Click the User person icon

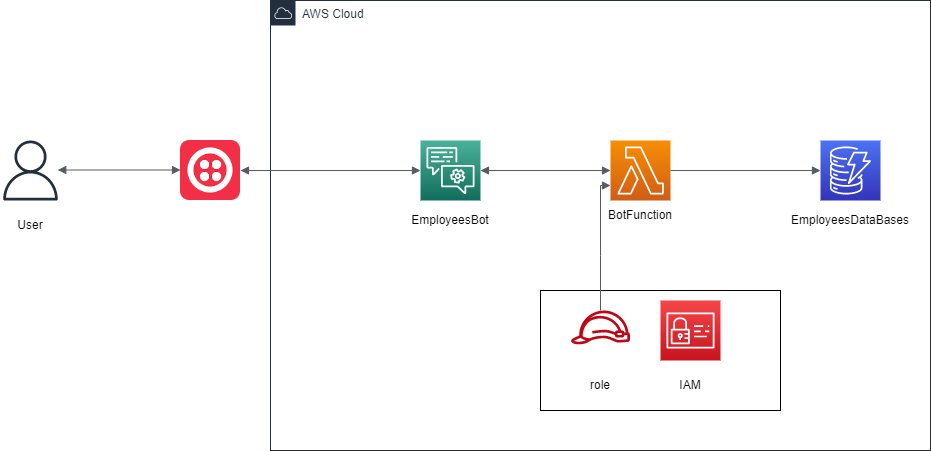(30, 170)
